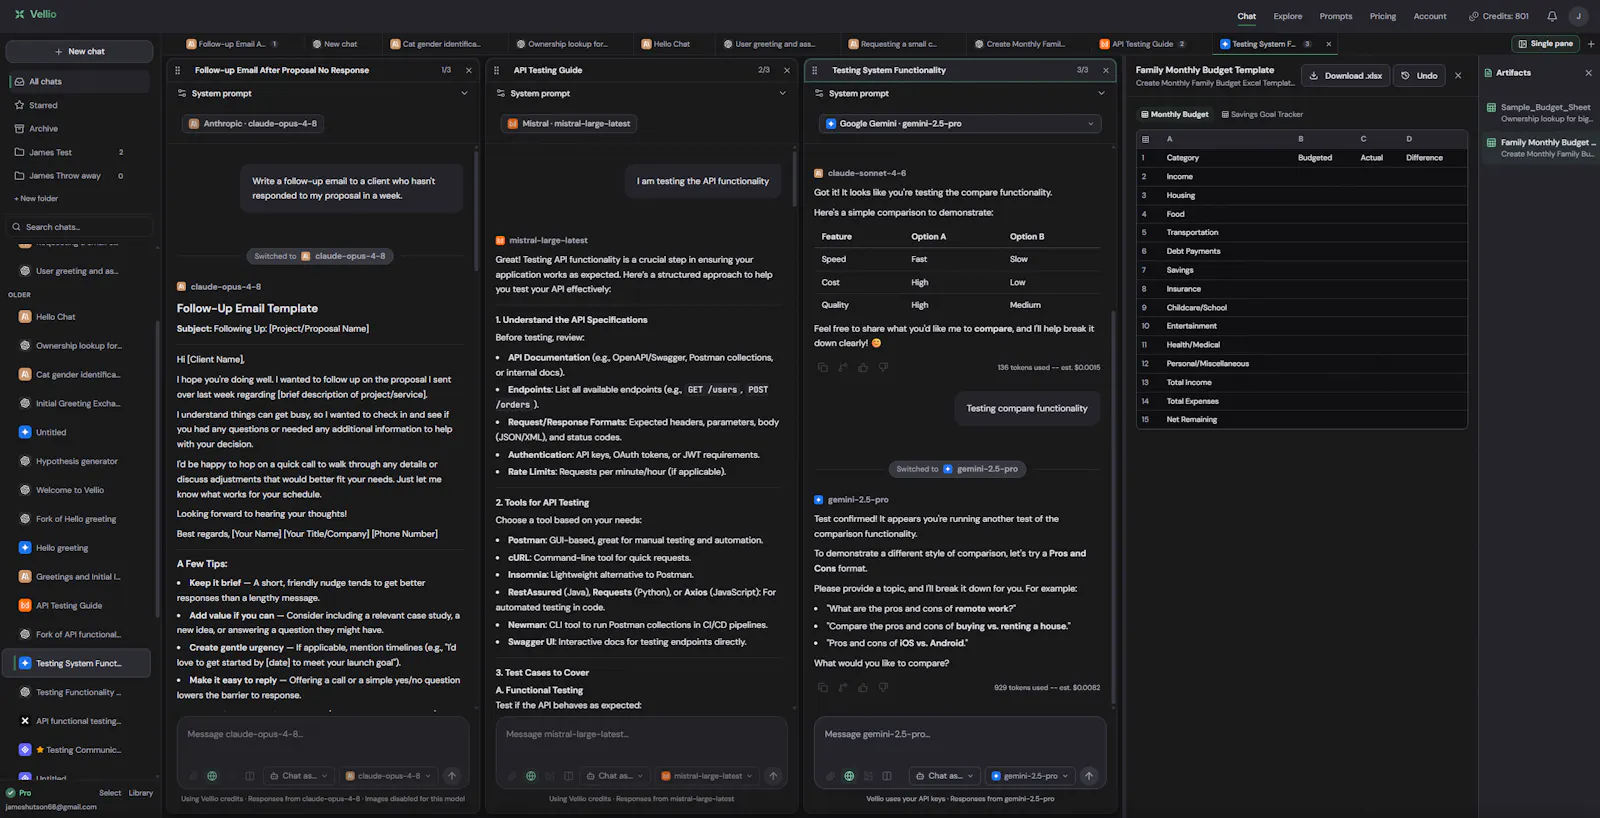Thumbs down the claude-sonnet-4-6 response
This screenshot has height=818, width=1600.
pos(883,368)
